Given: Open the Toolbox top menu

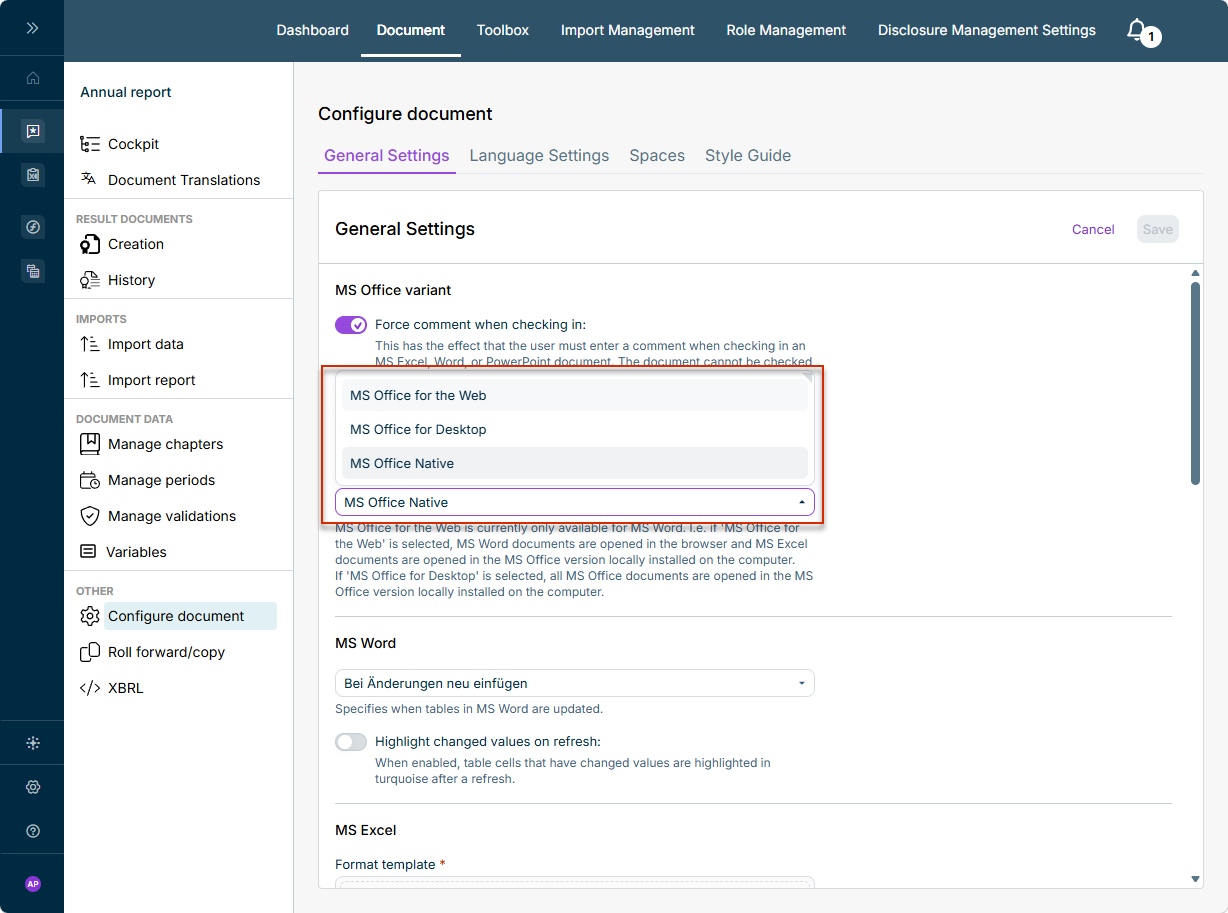Looking at the screenshot, I should click(x=503, y=30).
